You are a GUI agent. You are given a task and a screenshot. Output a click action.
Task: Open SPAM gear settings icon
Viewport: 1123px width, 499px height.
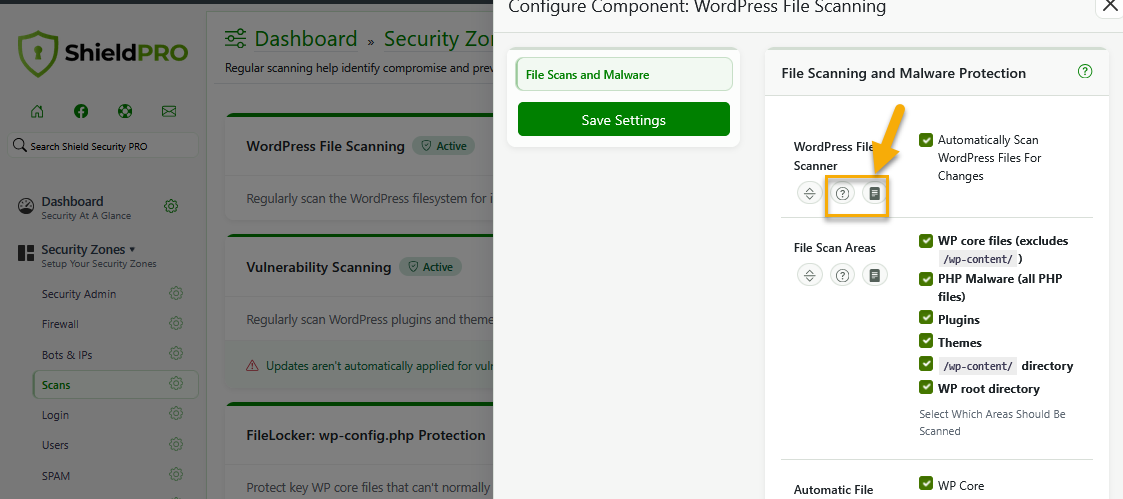pyautogui.click(x=176, y=475)
